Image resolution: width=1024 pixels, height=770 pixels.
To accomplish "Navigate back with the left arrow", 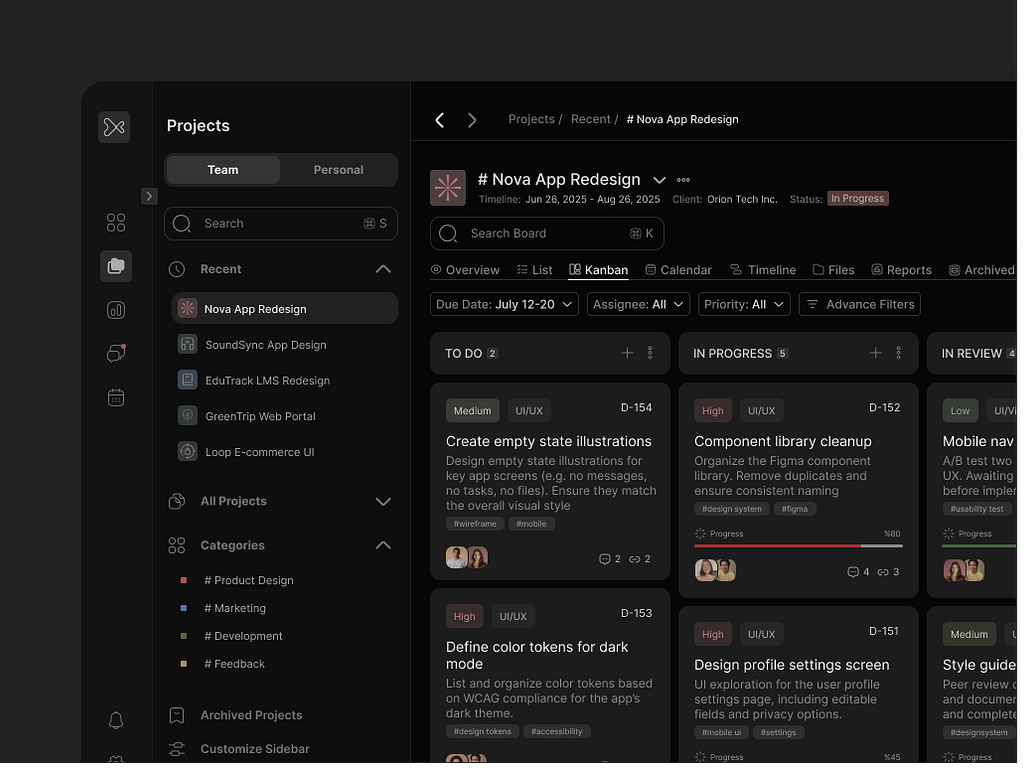I will coord(440,120).
